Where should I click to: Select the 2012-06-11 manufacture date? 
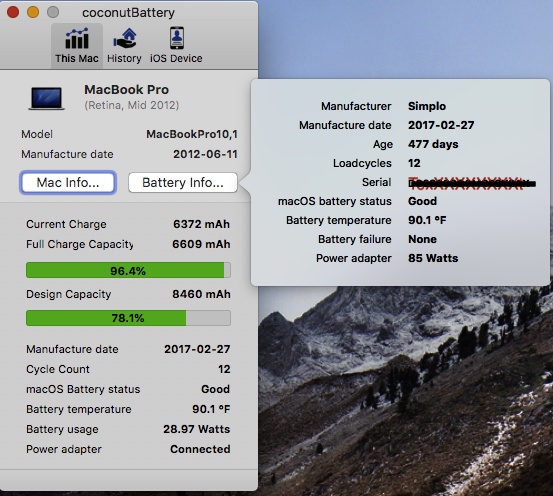point(205,154)
